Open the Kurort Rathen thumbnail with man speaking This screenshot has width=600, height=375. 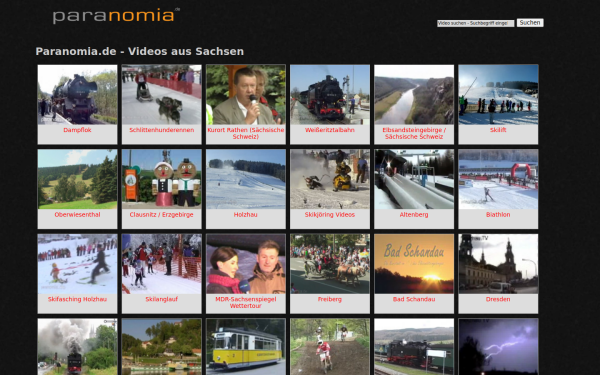[246, 95]
